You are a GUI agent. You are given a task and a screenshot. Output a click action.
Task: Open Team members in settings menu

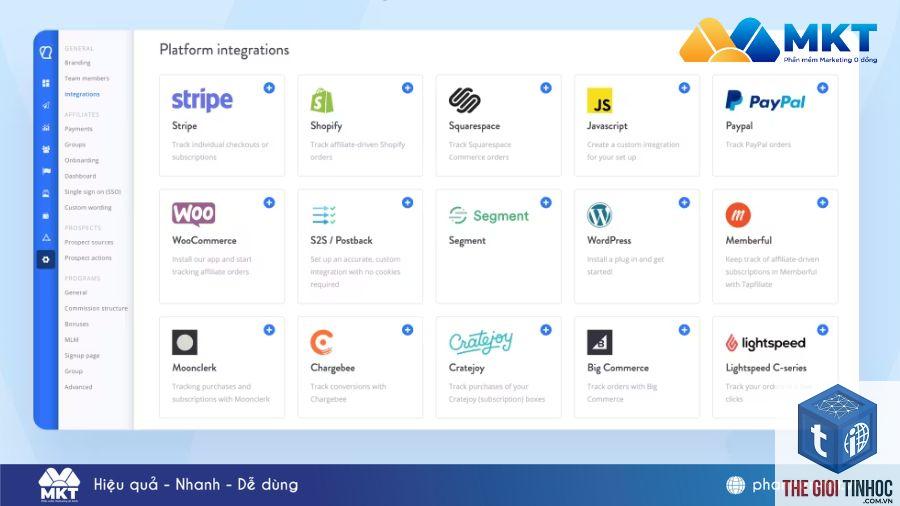[87, 78]
